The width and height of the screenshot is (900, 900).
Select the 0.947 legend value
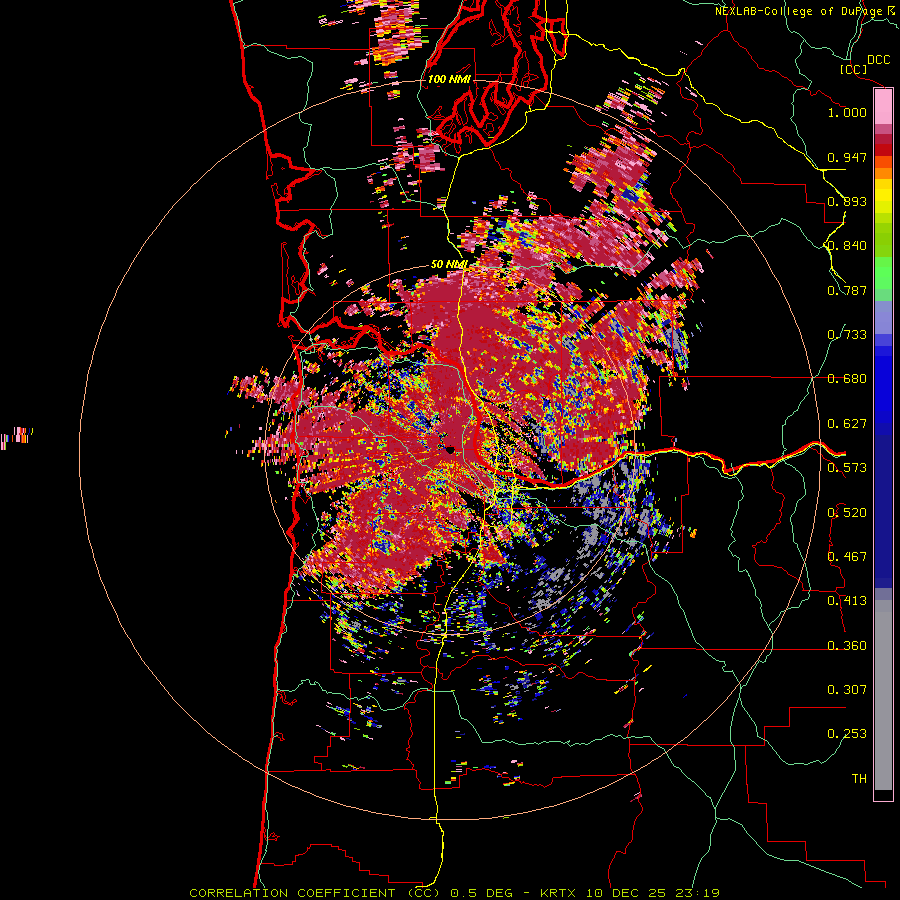(x=847, y=157)
